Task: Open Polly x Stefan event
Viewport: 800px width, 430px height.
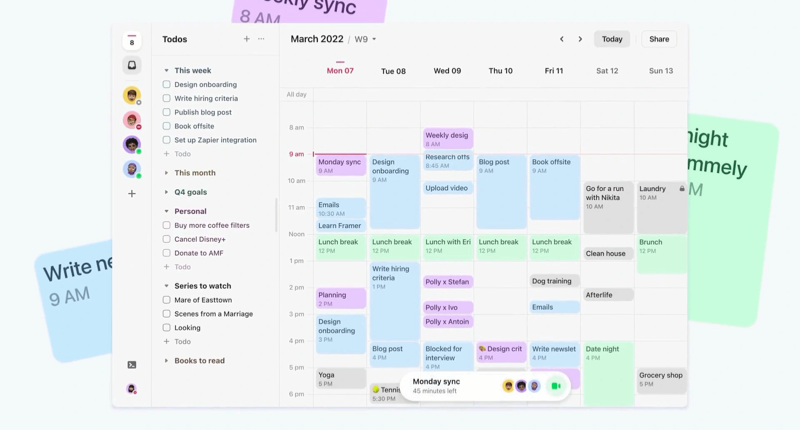Action: click(x=448, y=282)
